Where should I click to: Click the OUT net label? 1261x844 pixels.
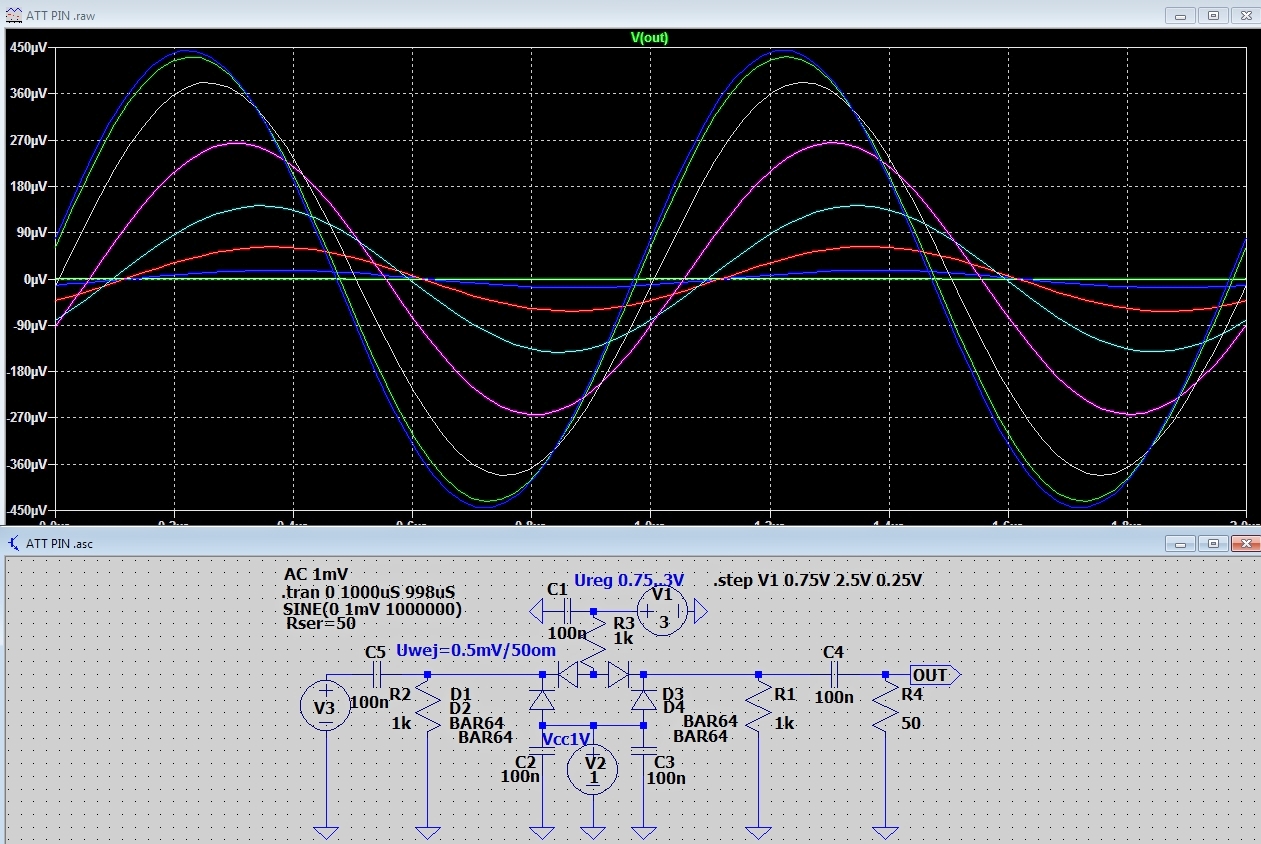[x=932, y=676]
